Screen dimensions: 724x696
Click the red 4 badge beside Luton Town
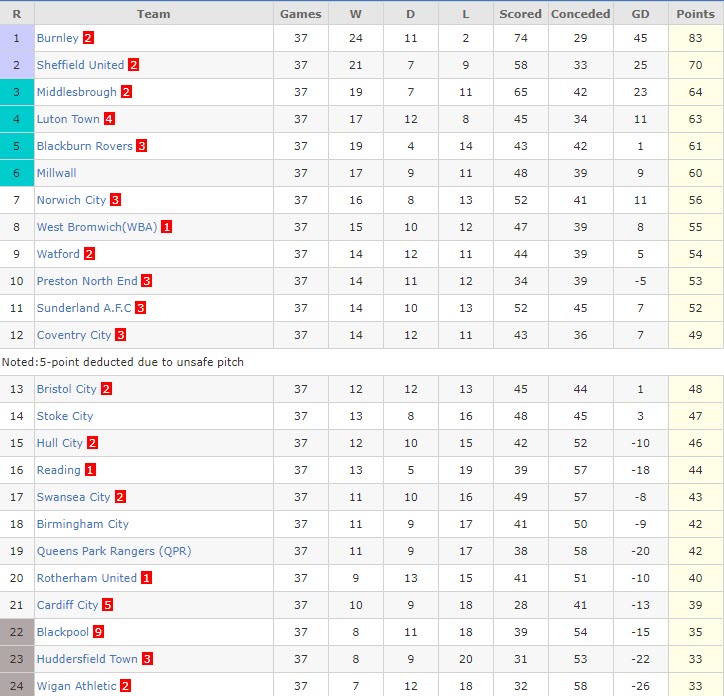[x=109, y=119]
